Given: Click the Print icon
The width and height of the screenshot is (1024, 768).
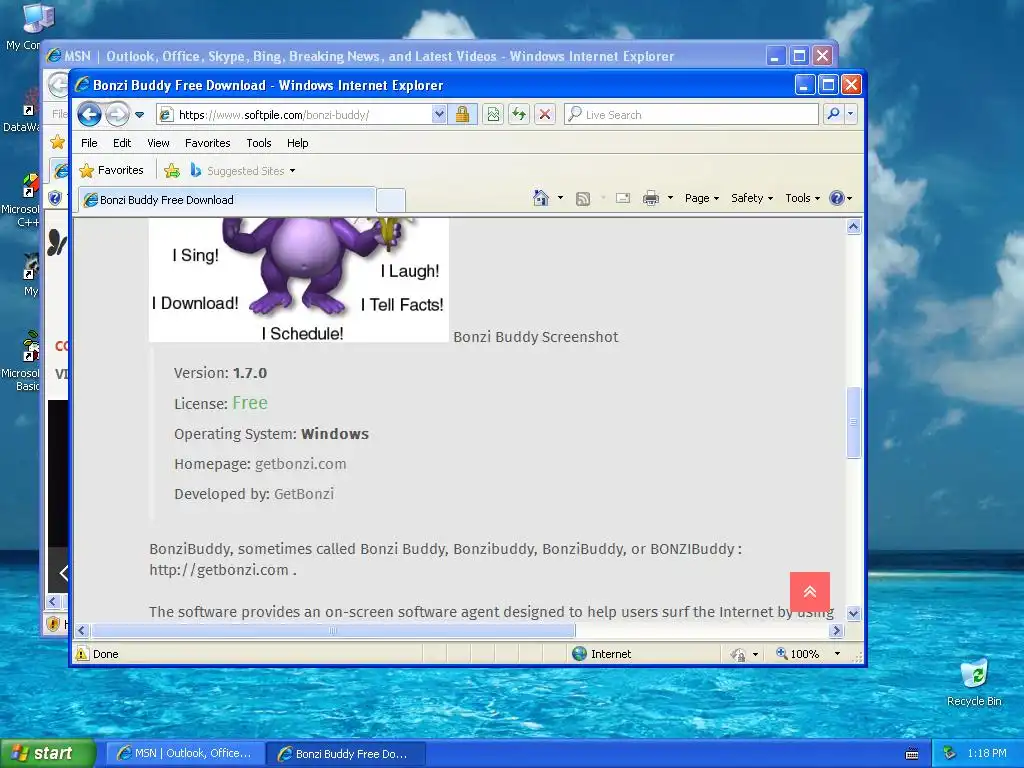Looking at the screenshot, I should tap(651, 198).
